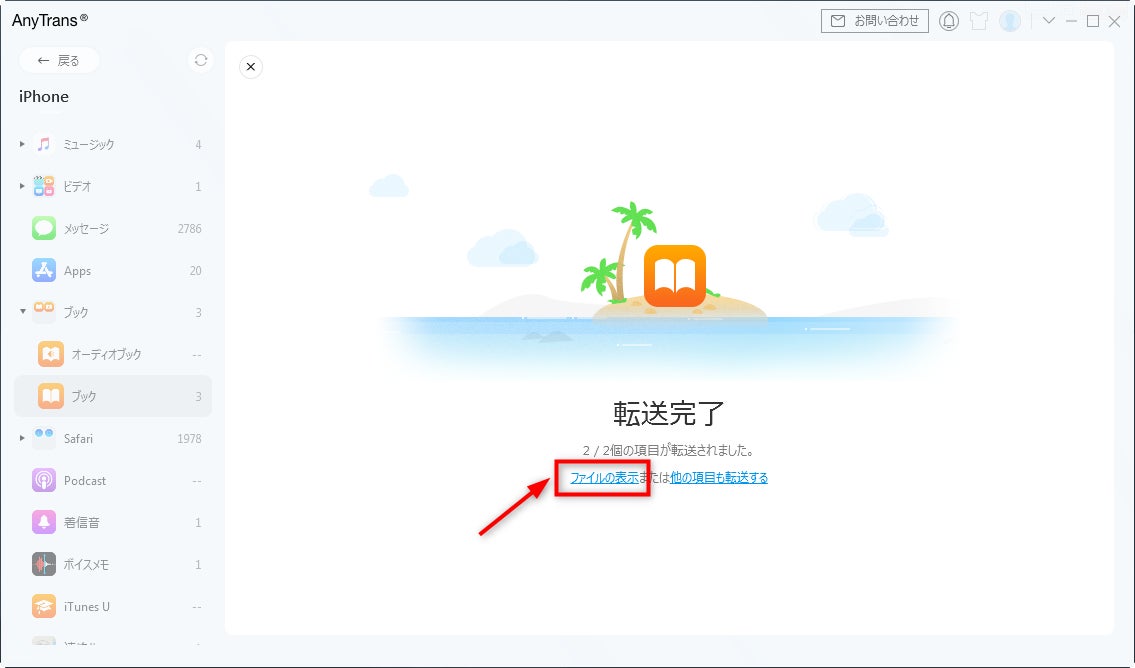Click the shirt/skin icon in title bar
Image resolution: width=1135 pixels, height=668 pixels.
(x=979, y=21)
